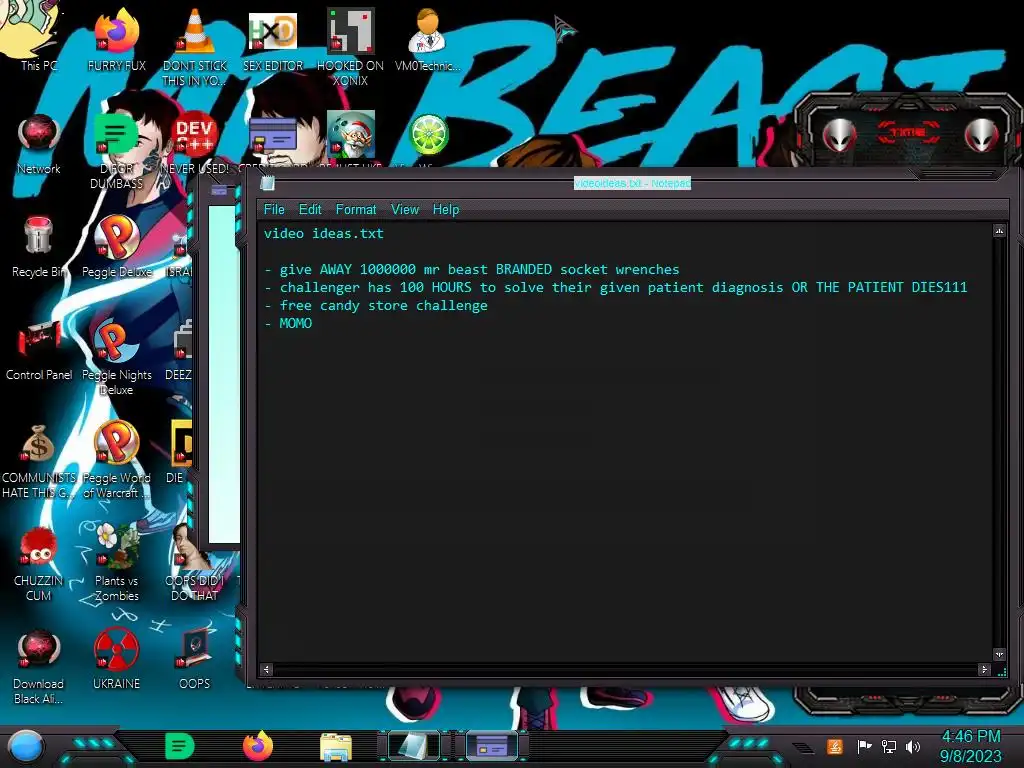Screen dimensions: 1024x768
Task: Select the Peggle Deluxe desktop icon
Action: [x=116, y=247]
